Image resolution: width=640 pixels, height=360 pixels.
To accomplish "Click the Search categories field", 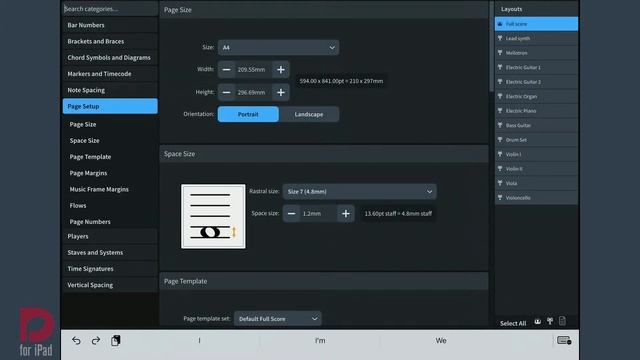I will click(x=110, y=9).
